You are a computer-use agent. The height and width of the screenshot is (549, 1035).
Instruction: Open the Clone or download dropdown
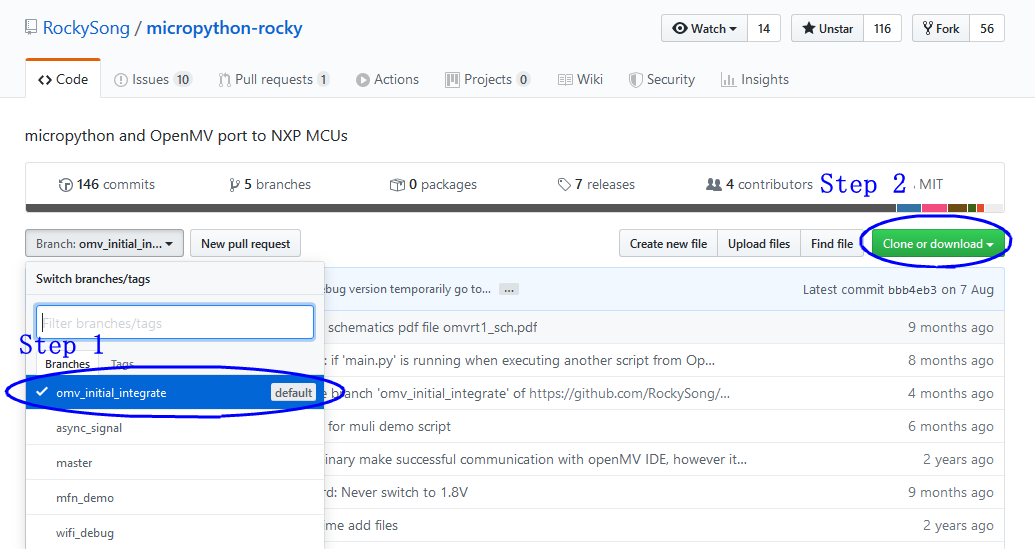[x=938, y=243]
